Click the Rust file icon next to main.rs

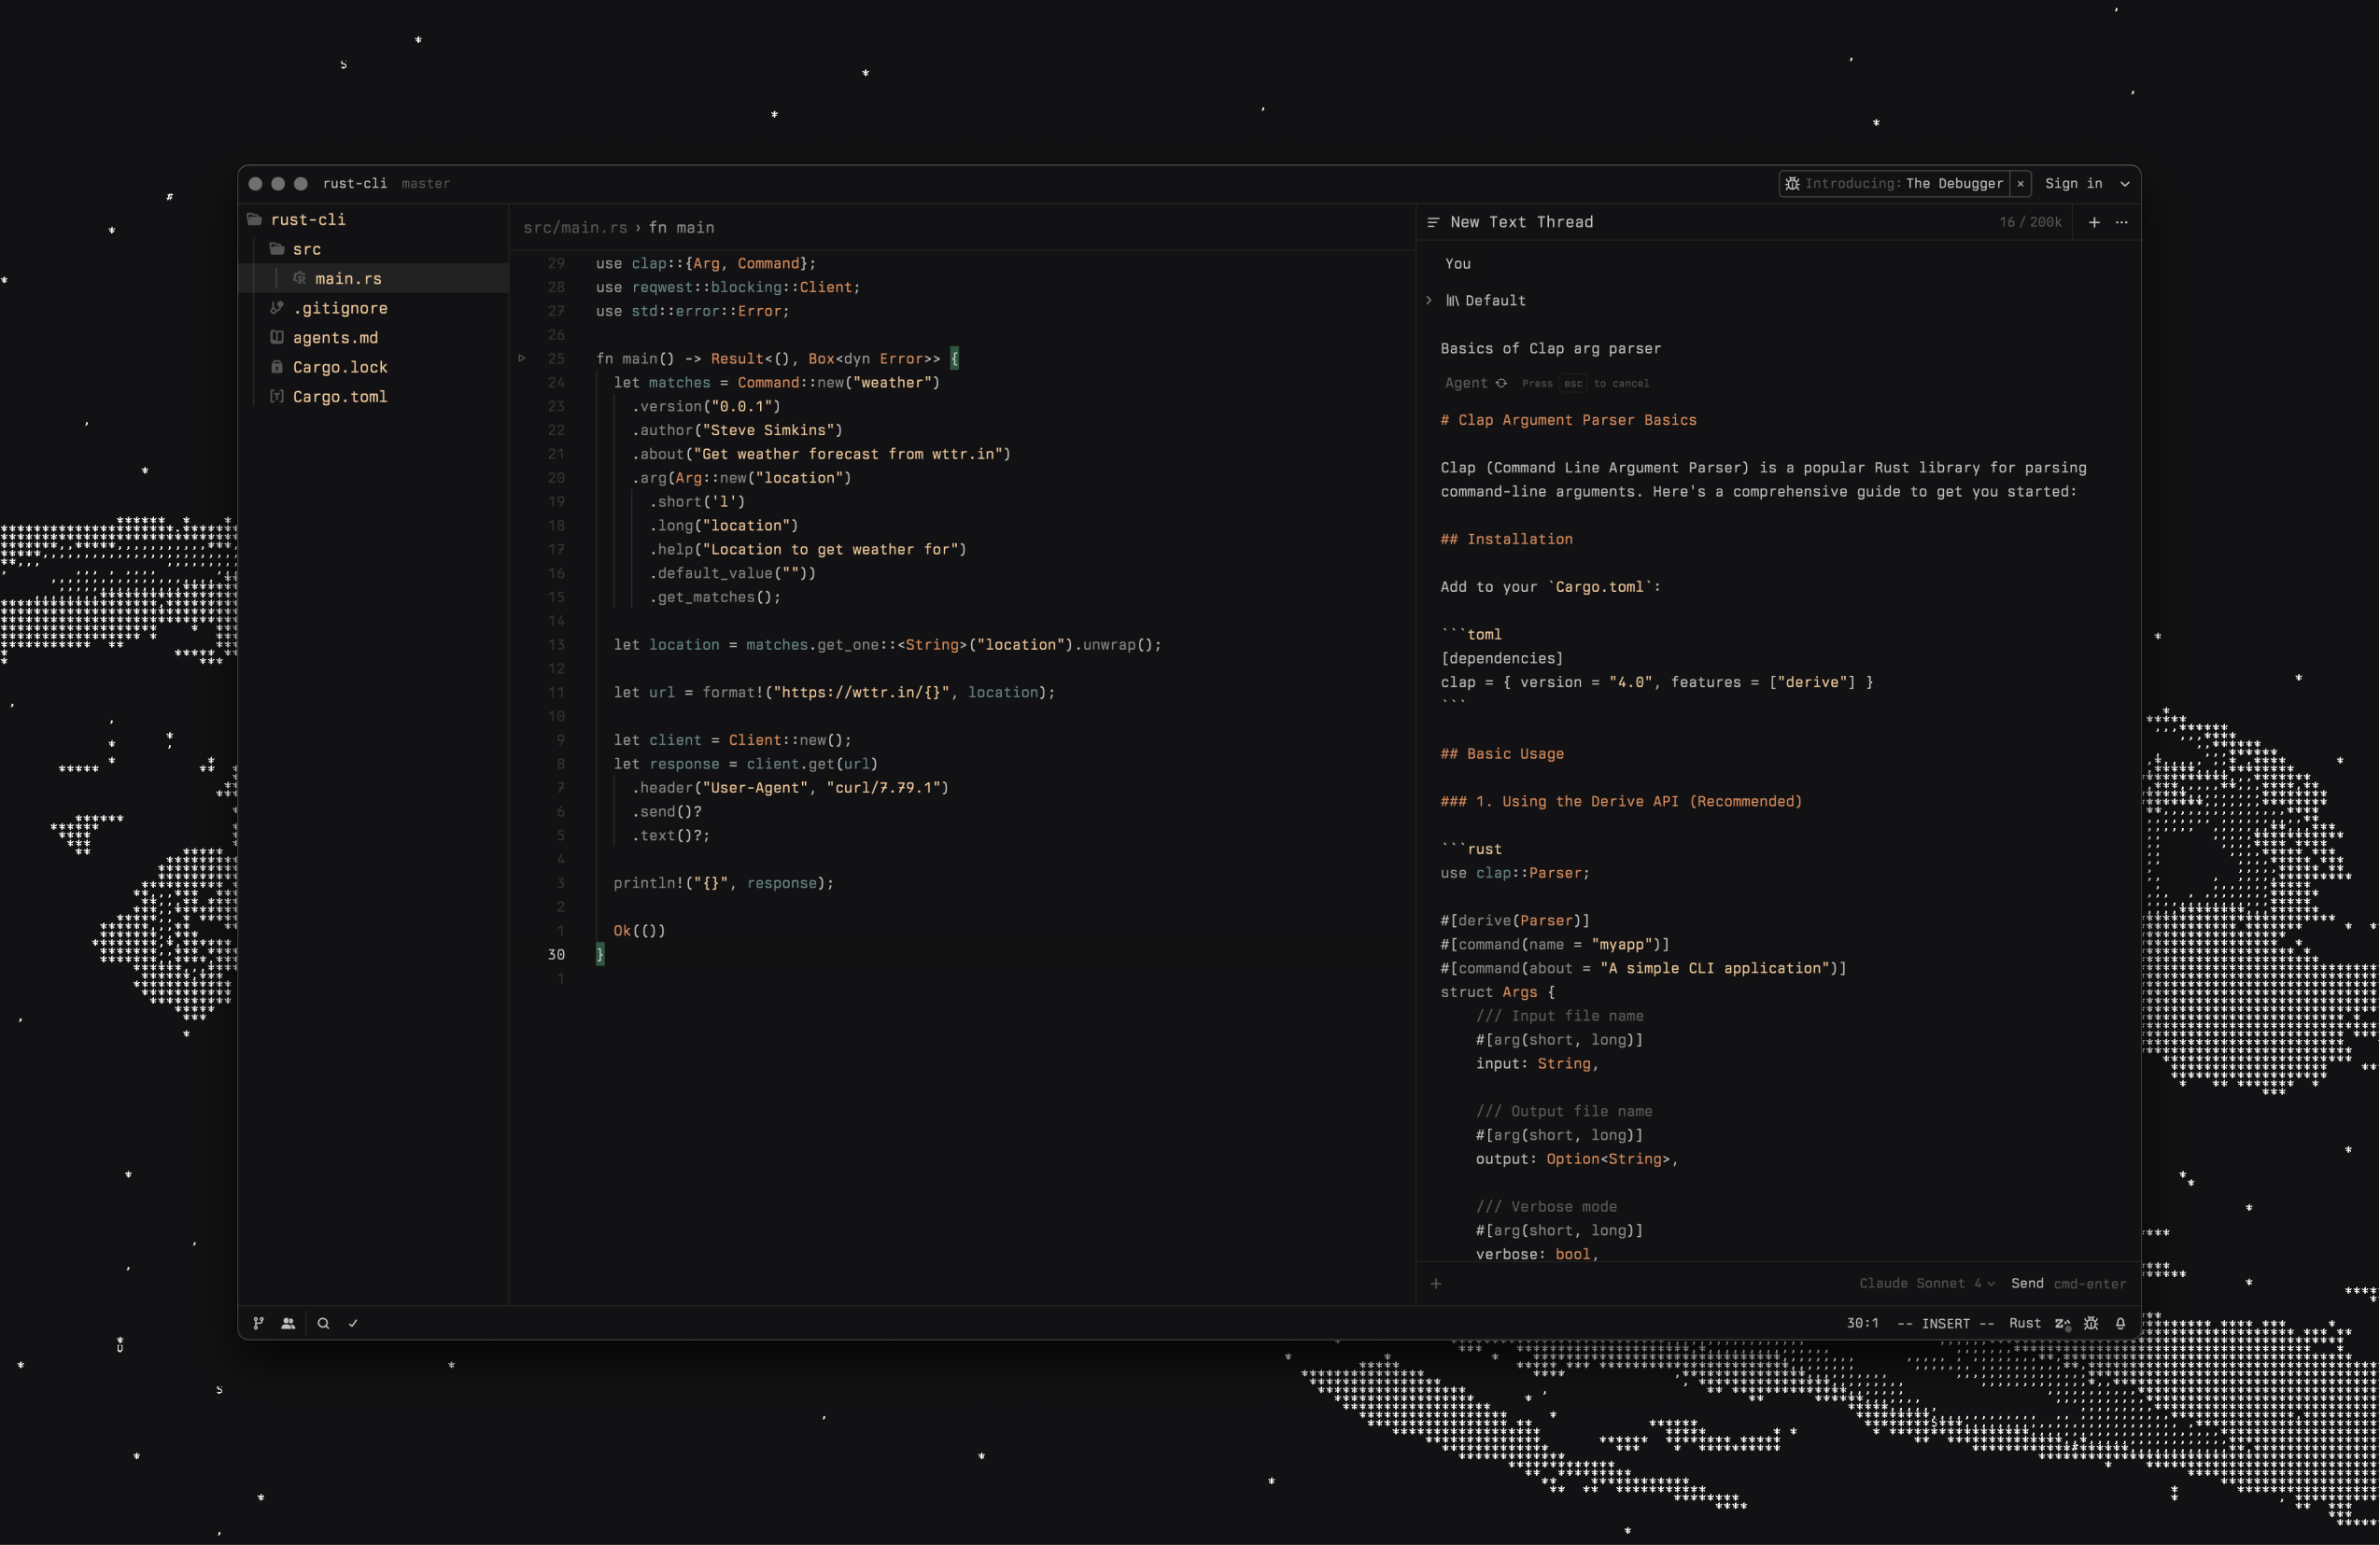[299, 278]
